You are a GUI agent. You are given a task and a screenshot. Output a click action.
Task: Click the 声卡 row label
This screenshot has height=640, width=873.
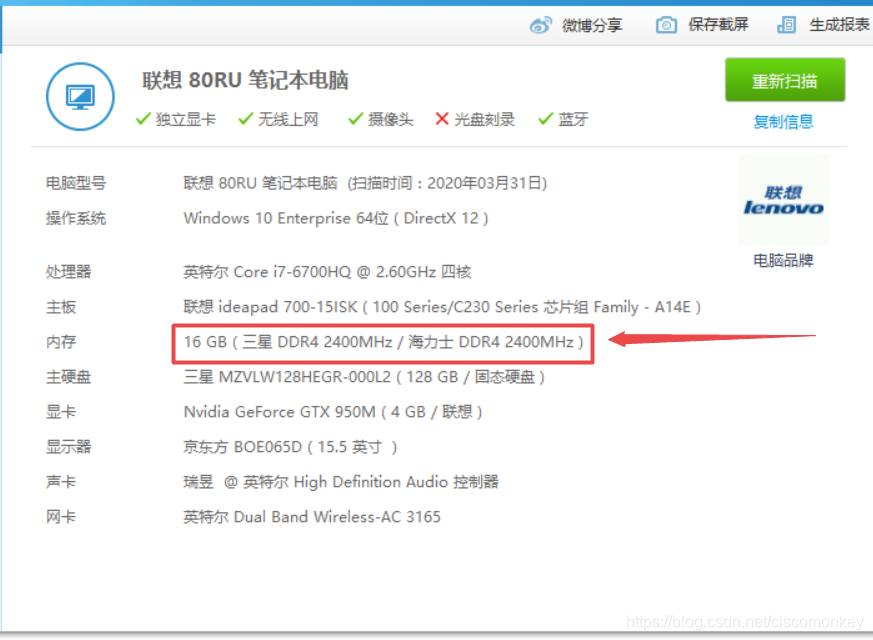pos(61,482)
